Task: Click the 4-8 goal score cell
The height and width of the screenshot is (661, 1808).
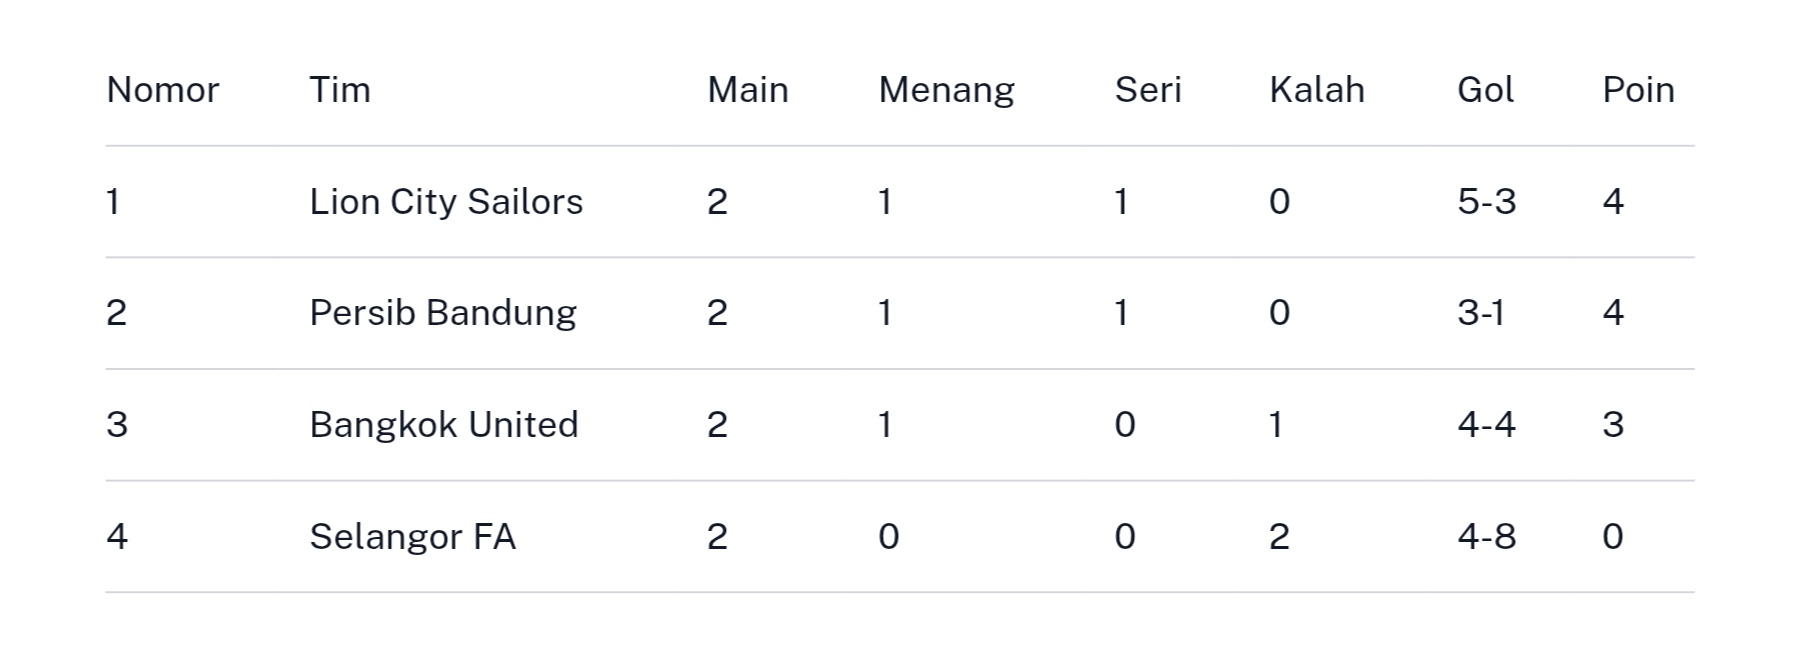Action: coord(1486,537)
